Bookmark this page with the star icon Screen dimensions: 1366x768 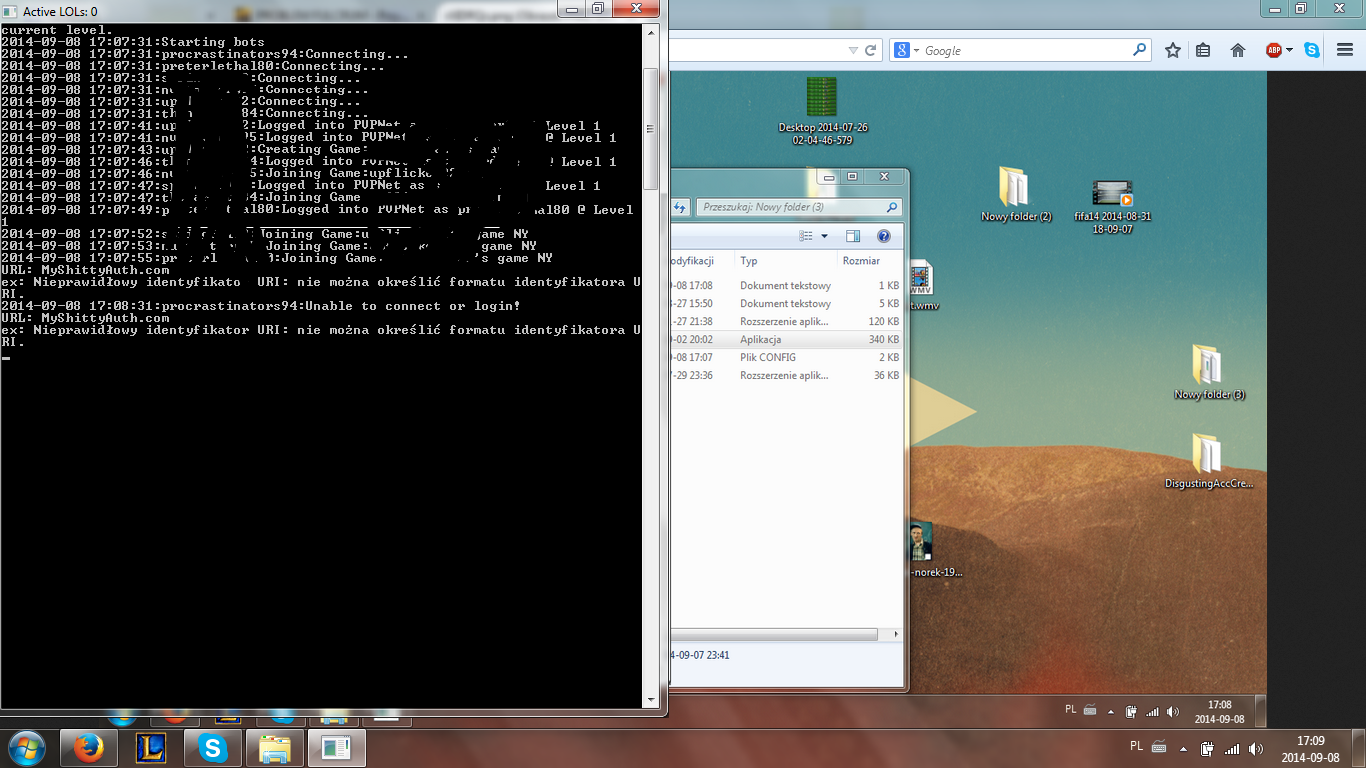coord(1173,50)
